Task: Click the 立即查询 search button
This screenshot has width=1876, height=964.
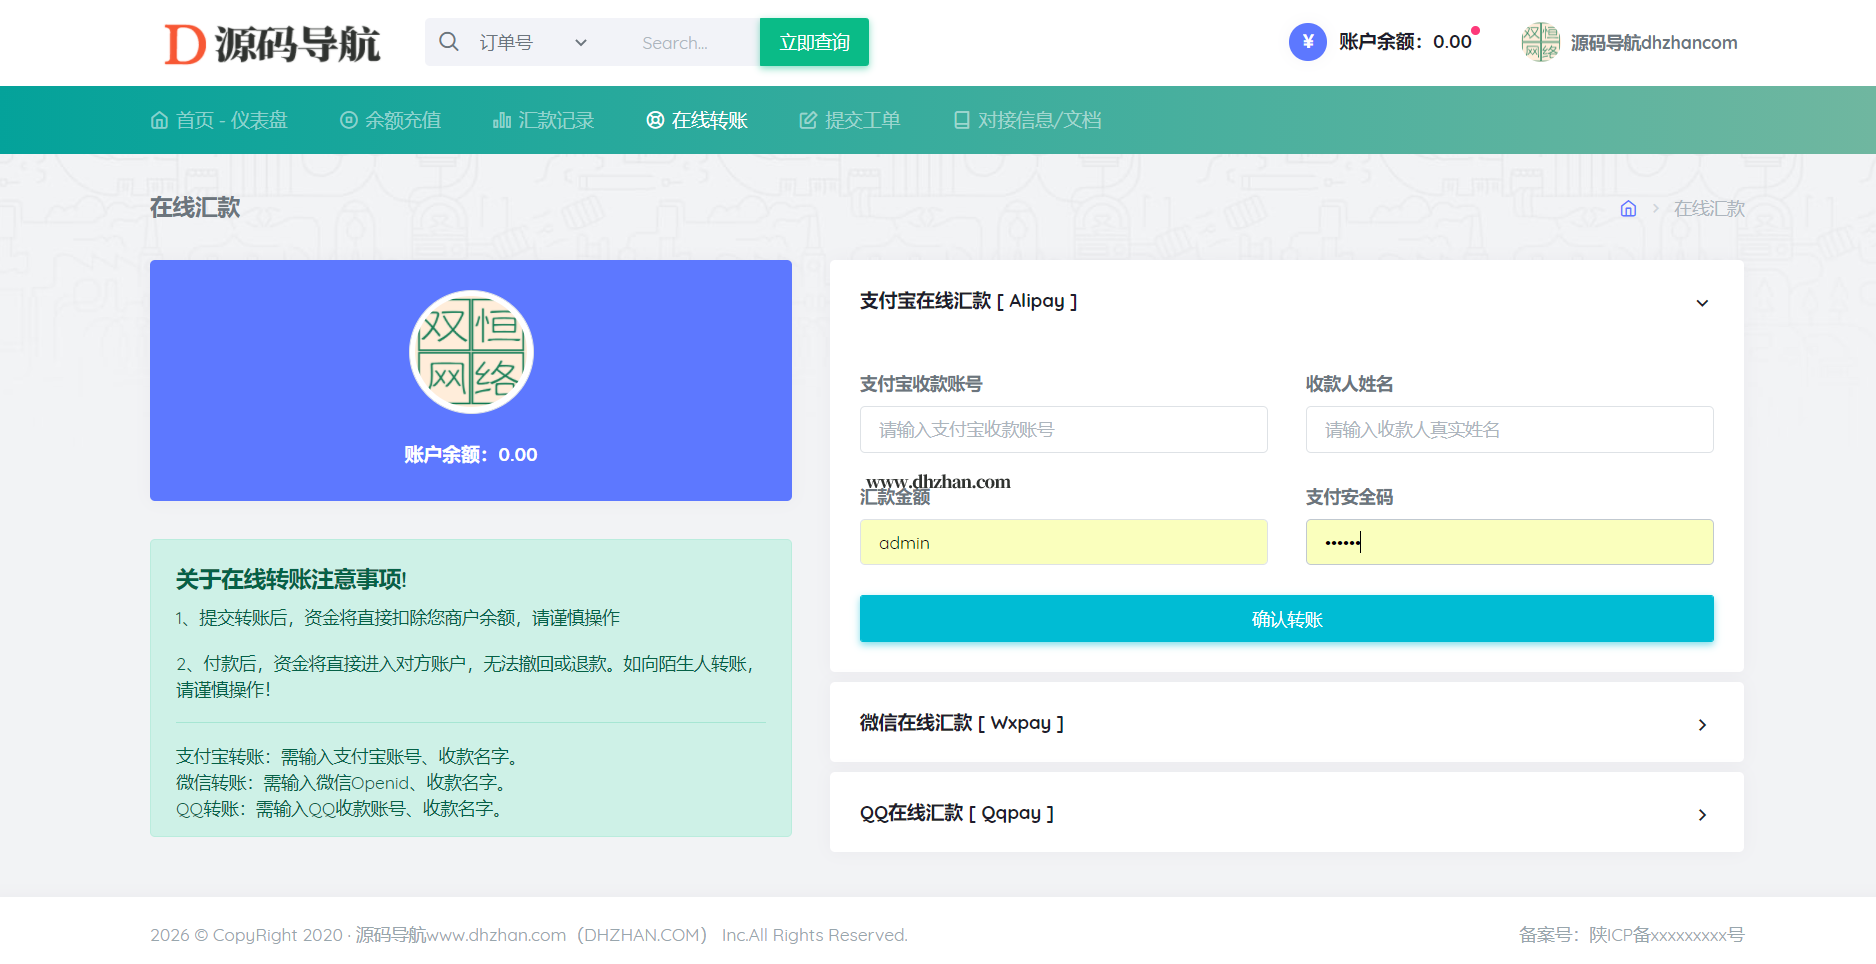Action: [814, 42]
